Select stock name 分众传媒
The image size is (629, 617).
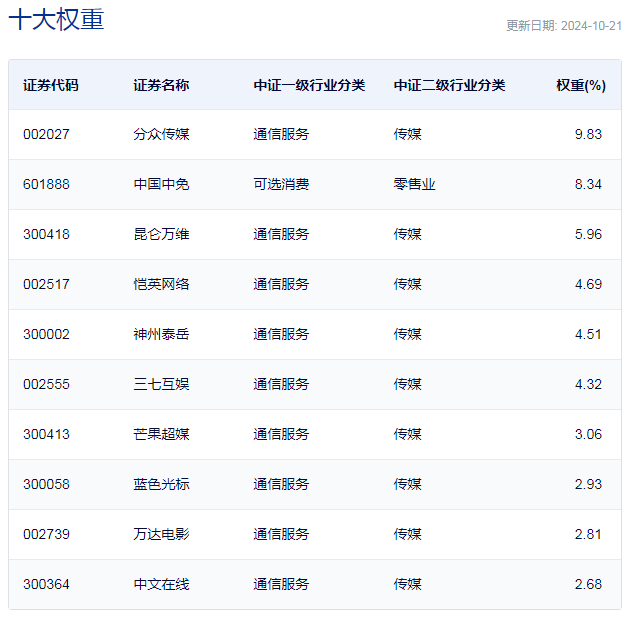[x=161, y=134]
